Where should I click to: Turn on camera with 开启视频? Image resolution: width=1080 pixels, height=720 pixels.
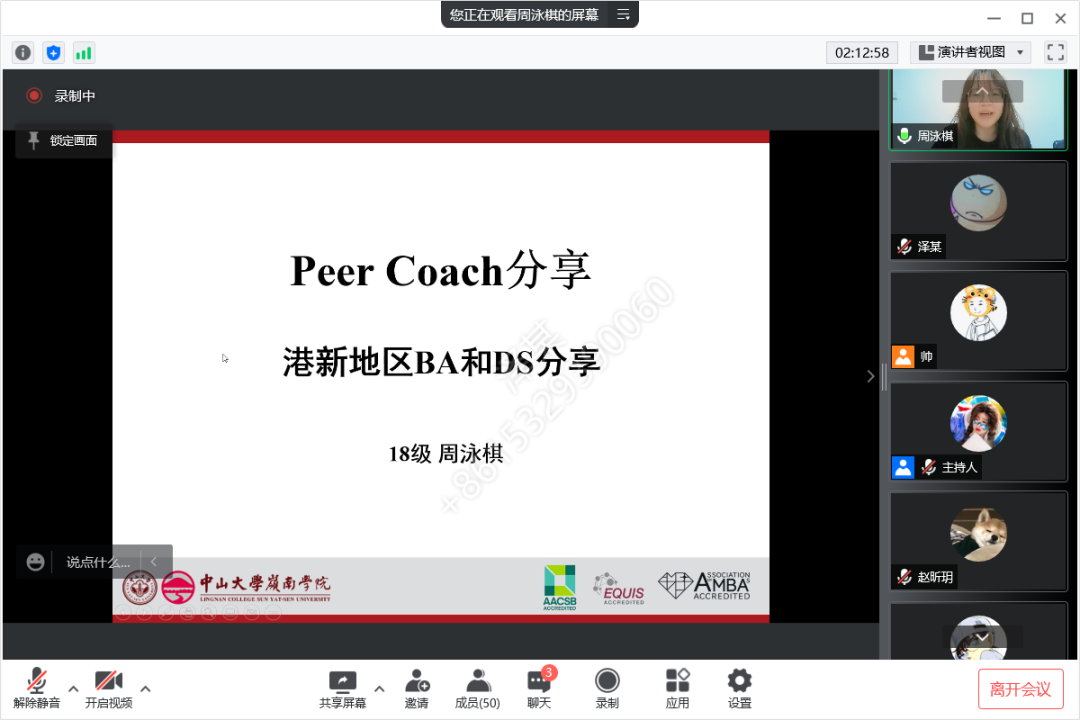click(x=108, y=688)
